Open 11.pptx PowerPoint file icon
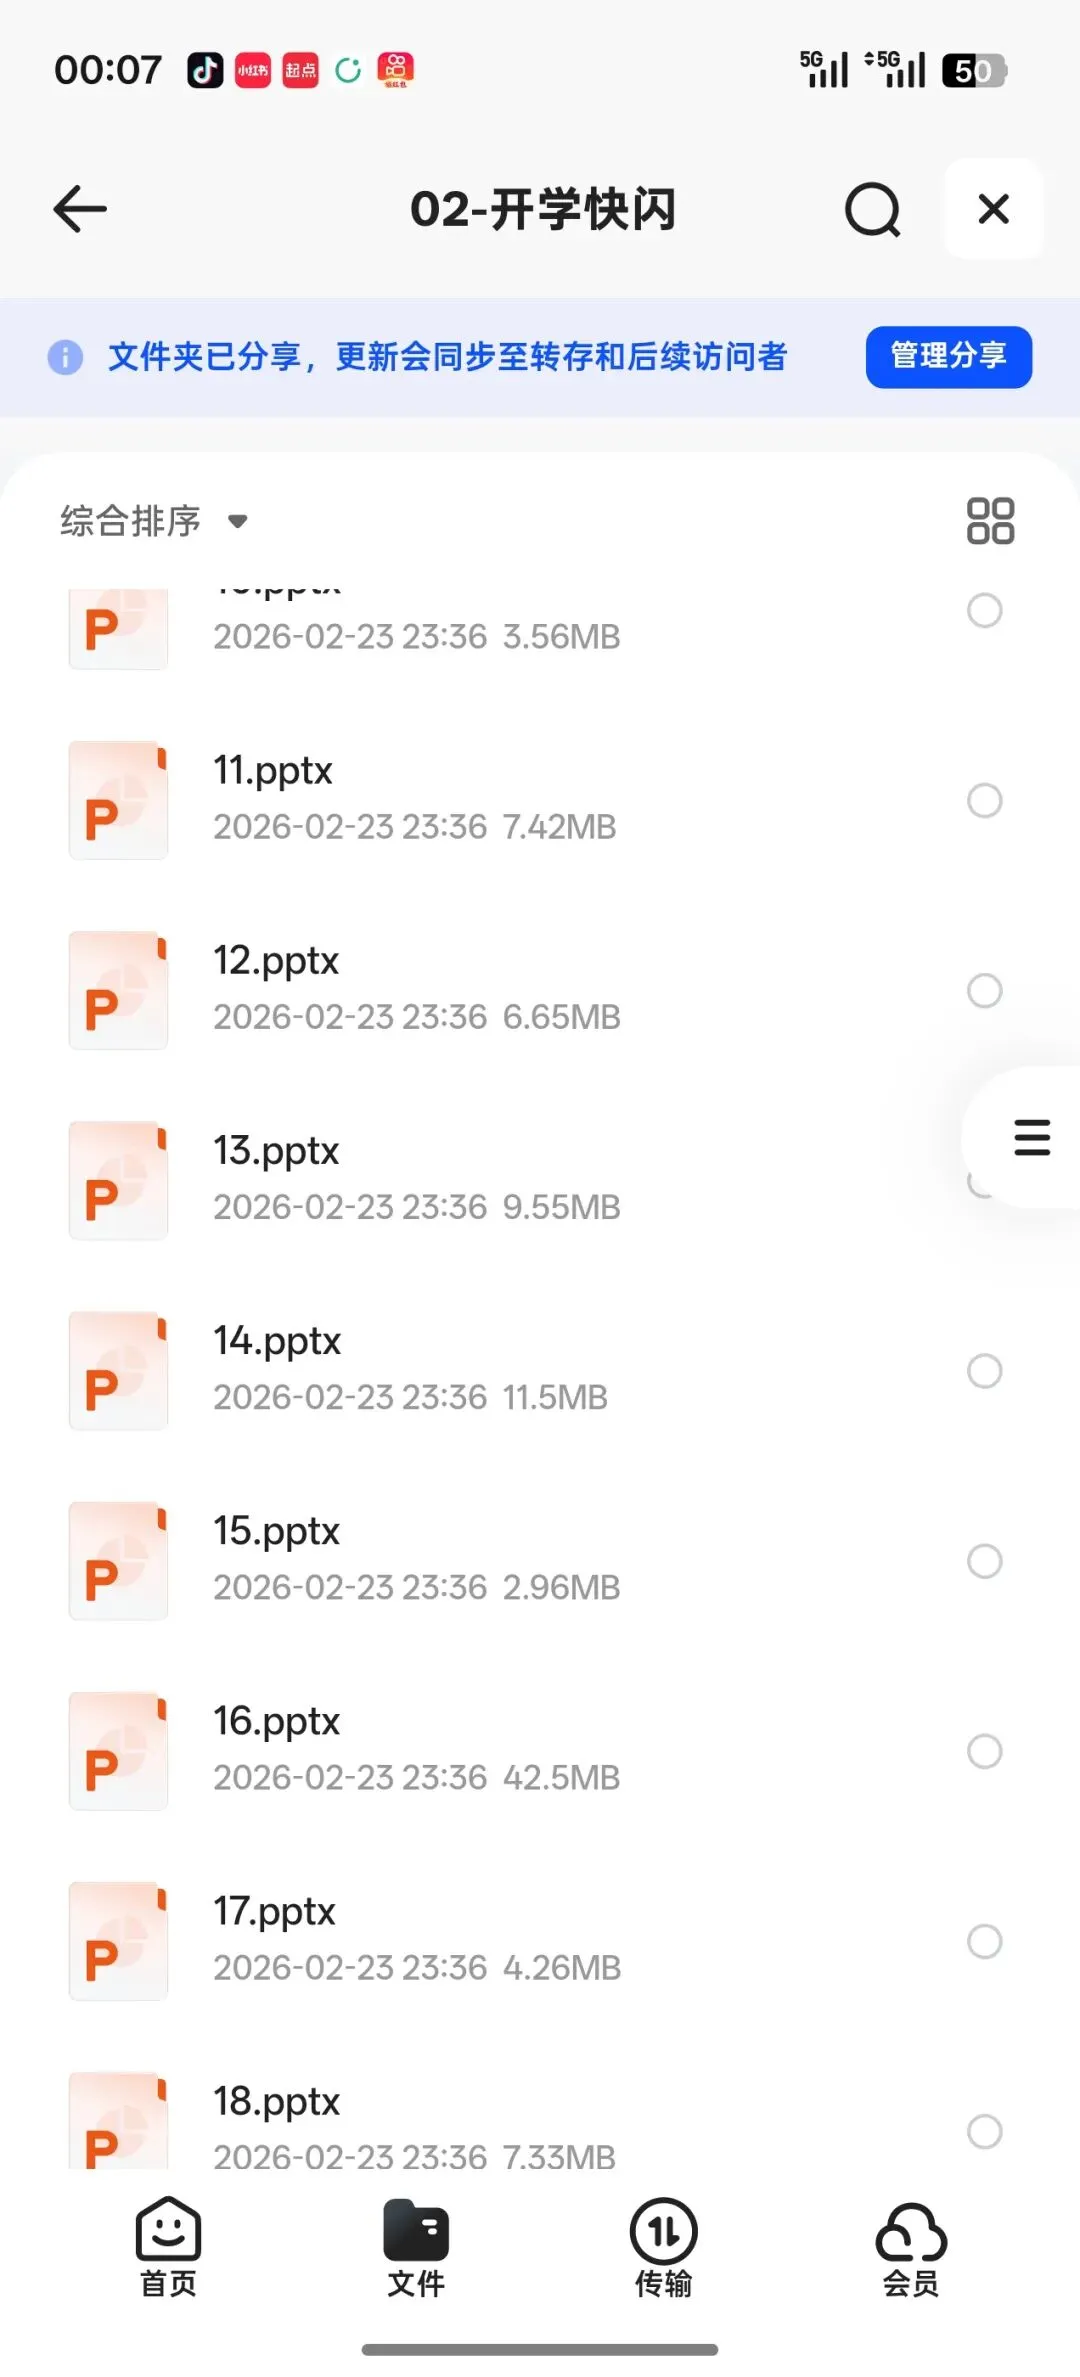The width and height of the screenshot is (1080, 2377). click(118, 800)
